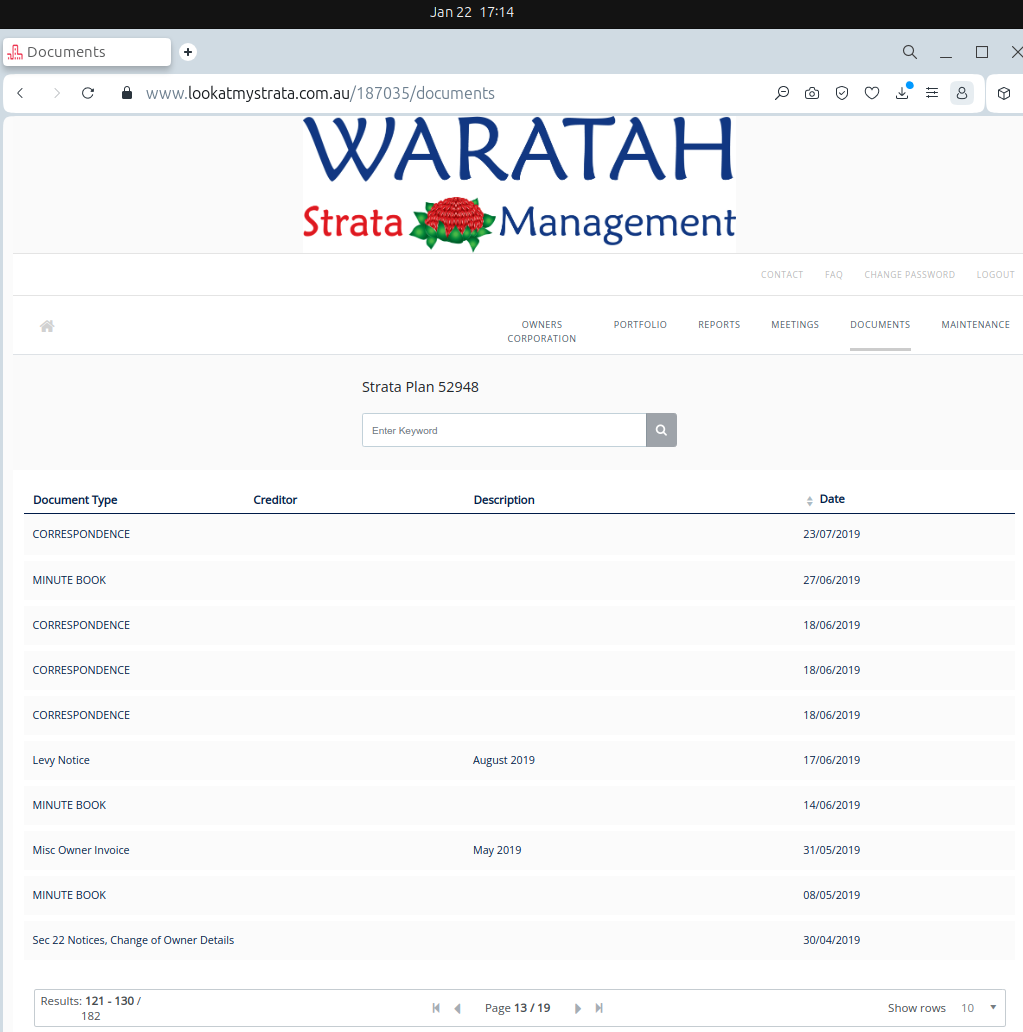Click the keyword search magnifier button
This screenshot has width=1023, height=1032.
pyautogui.click(x=661, y=430)
